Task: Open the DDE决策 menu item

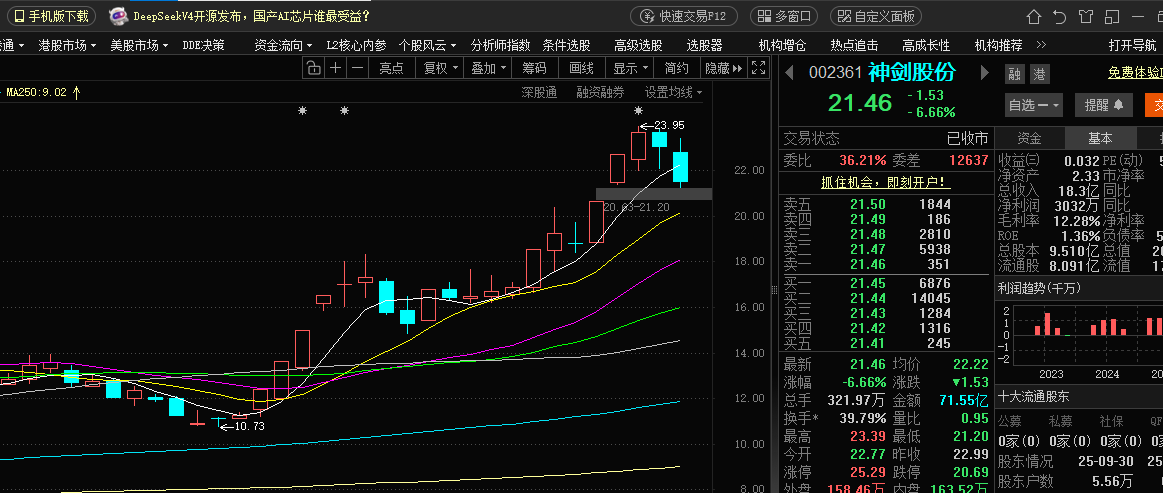Action: click(x=203, y=45)
